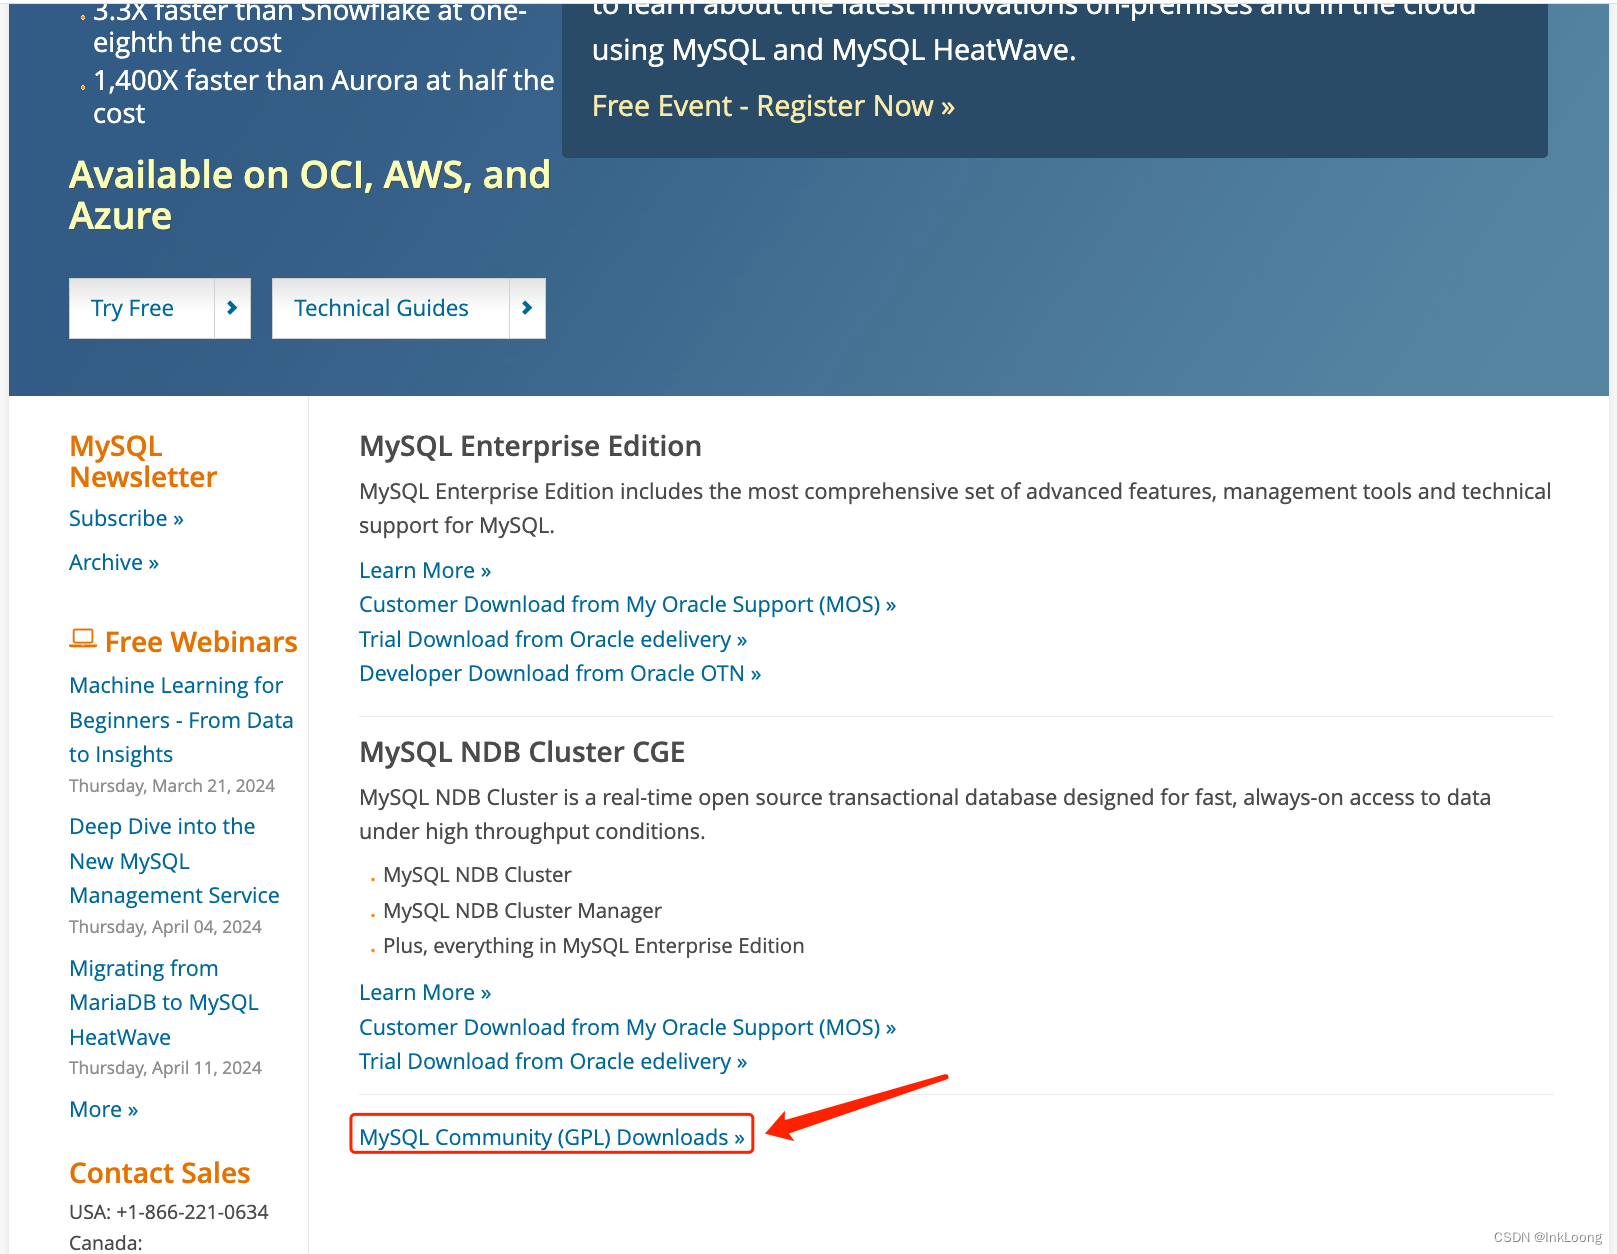
Task: Open Machine Learning for Beginners webinar
Action: point(181,720)
